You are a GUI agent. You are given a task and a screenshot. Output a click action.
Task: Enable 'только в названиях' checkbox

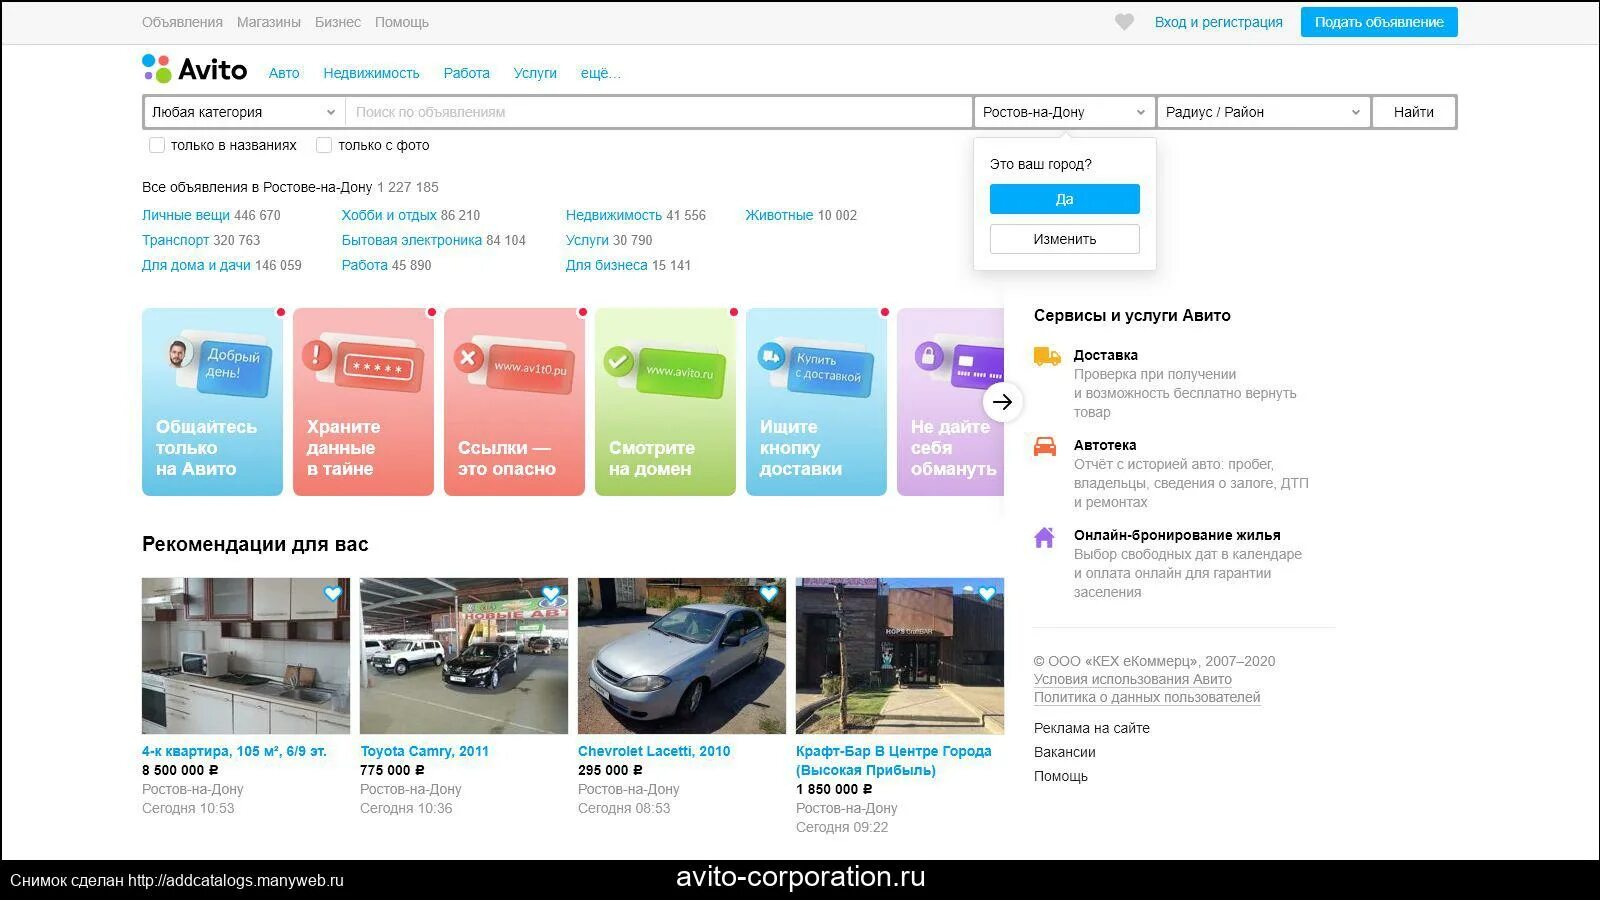click(x=157, y=145)
